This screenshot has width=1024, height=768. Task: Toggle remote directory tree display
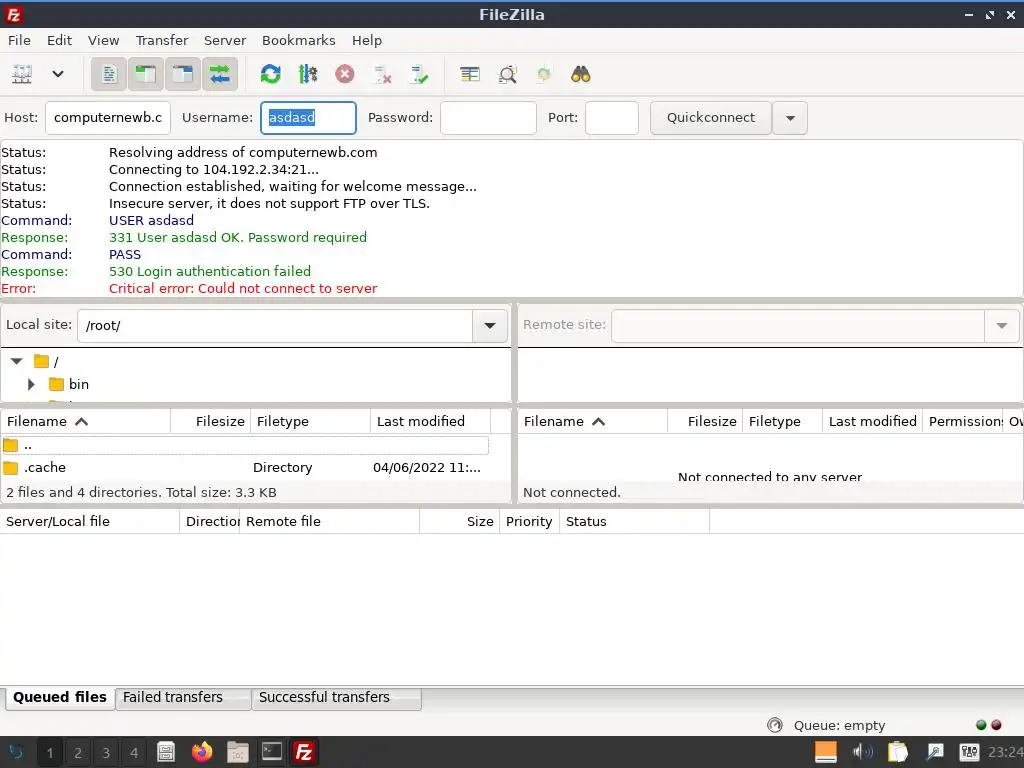183,74
